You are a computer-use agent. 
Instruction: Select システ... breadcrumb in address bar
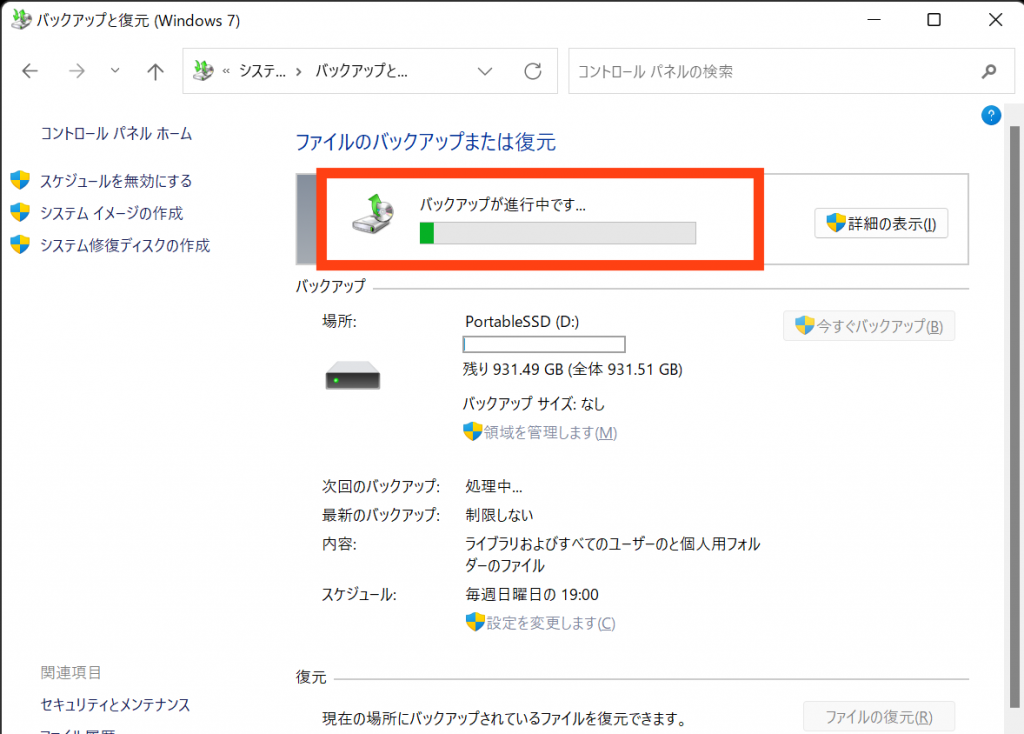tap(262, 72)
